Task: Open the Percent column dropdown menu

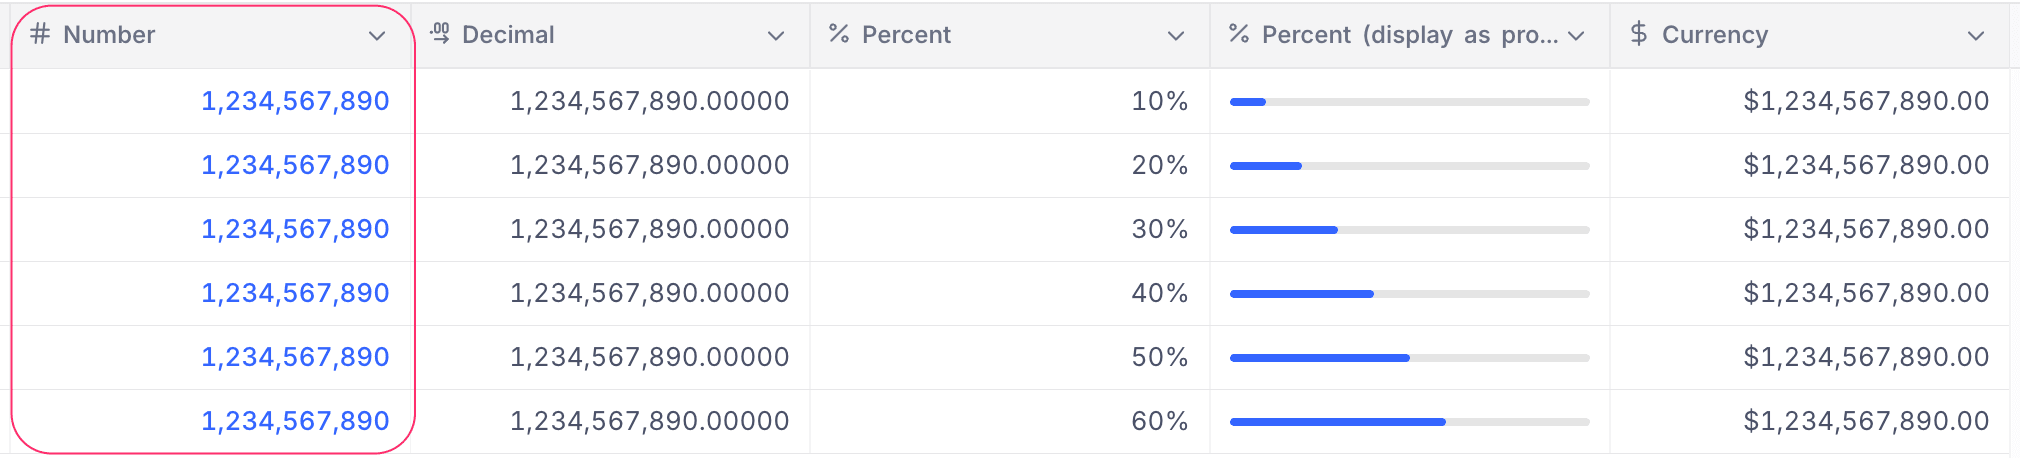Action: pos(1176,36)
